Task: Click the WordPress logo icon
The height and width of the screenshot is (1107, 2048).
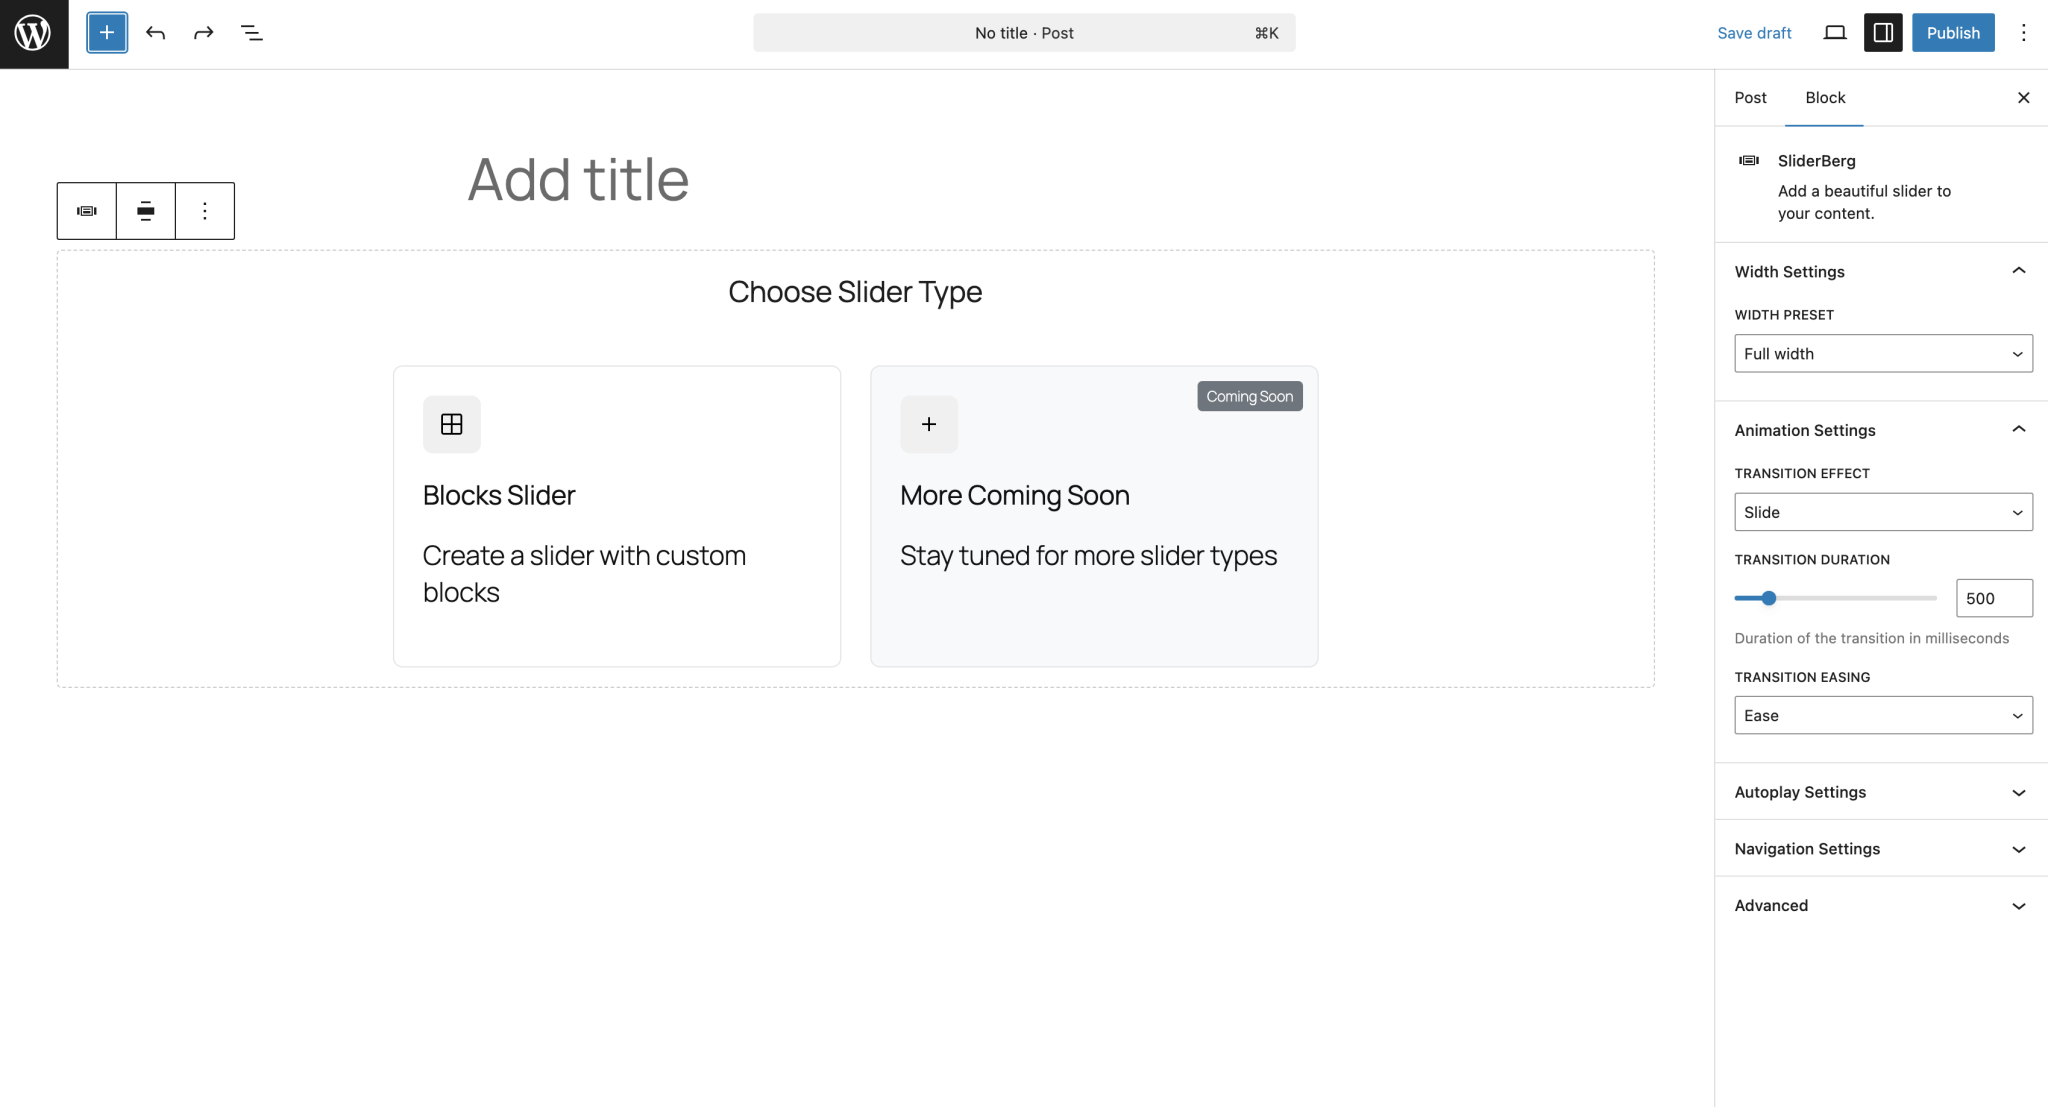Action: point(33,33)
